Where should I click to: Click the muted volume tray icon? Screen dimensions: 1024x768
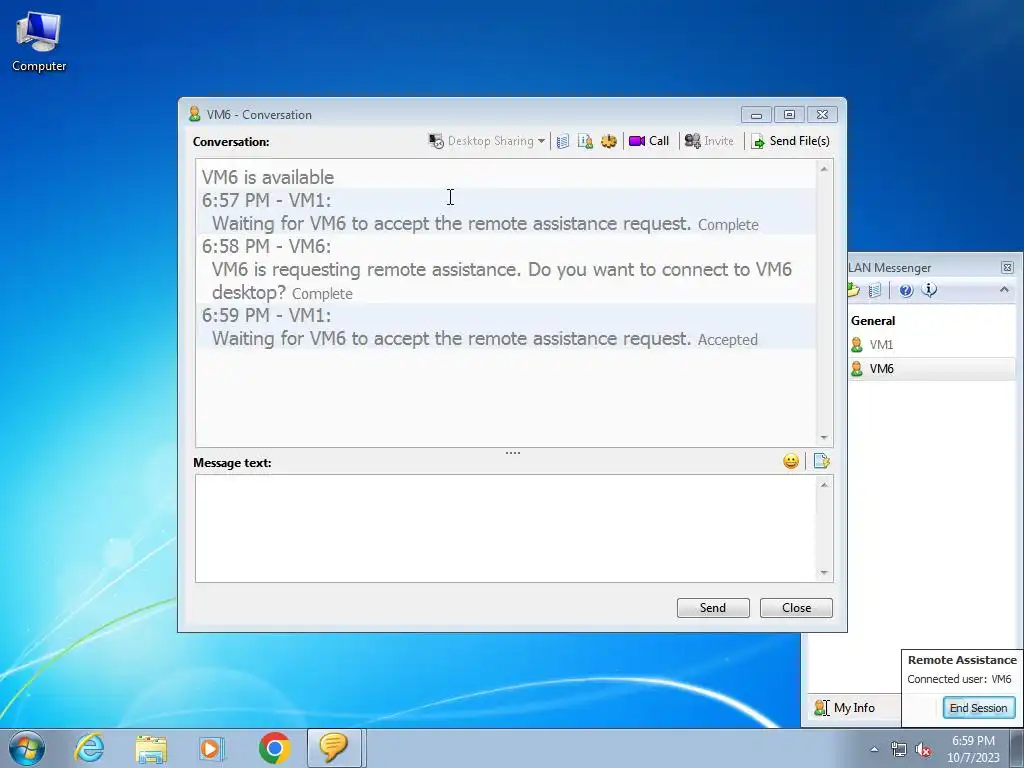coord(923,750)
